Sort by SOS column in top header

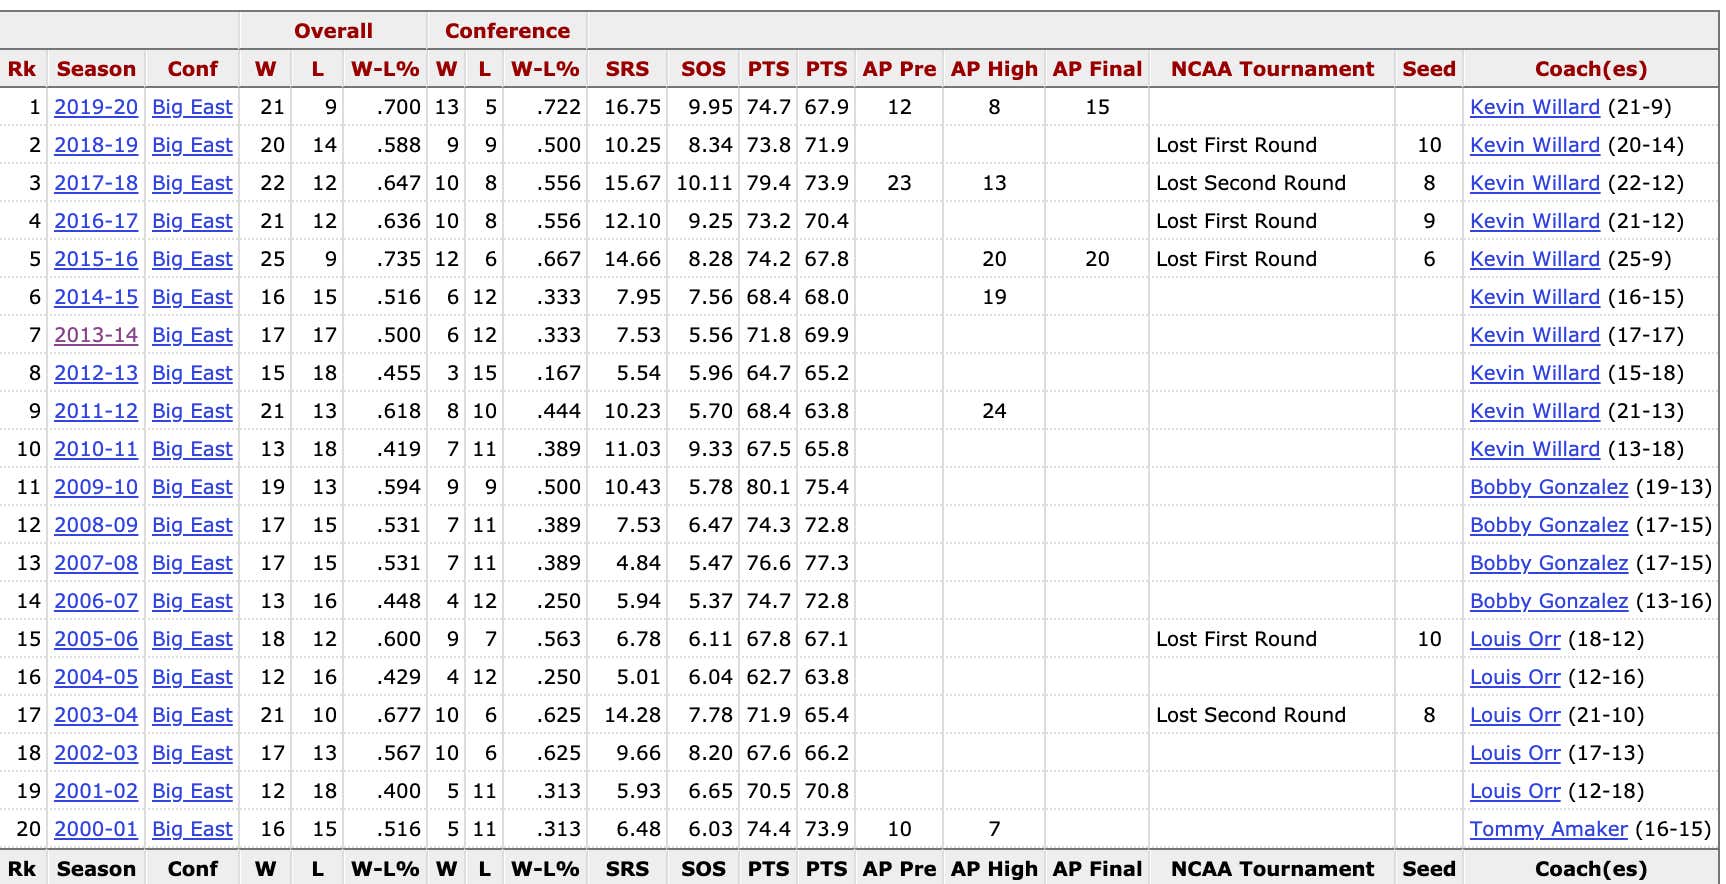tap(703, 69)
